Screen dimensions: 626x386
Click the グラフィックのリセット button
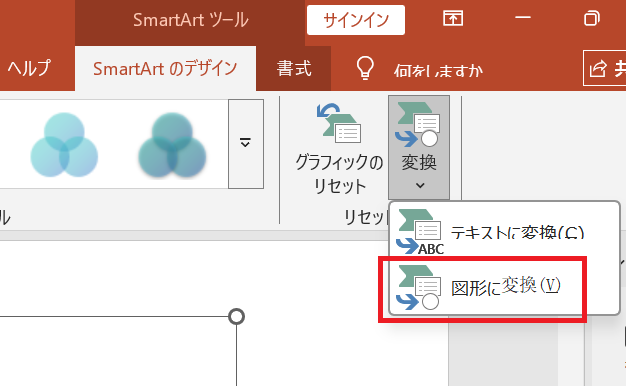[x=339, y=149]
